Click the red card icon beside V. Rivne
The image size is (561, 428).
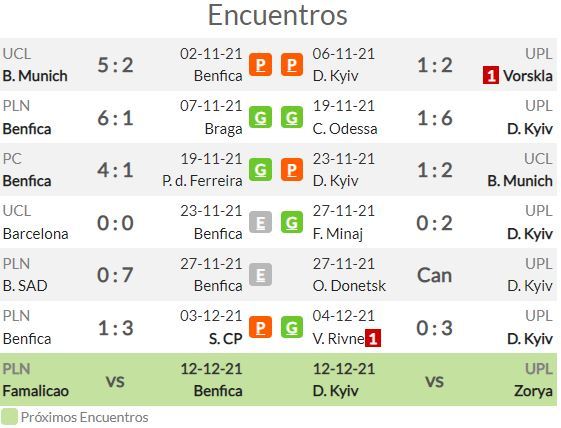[x=373, y=338]
